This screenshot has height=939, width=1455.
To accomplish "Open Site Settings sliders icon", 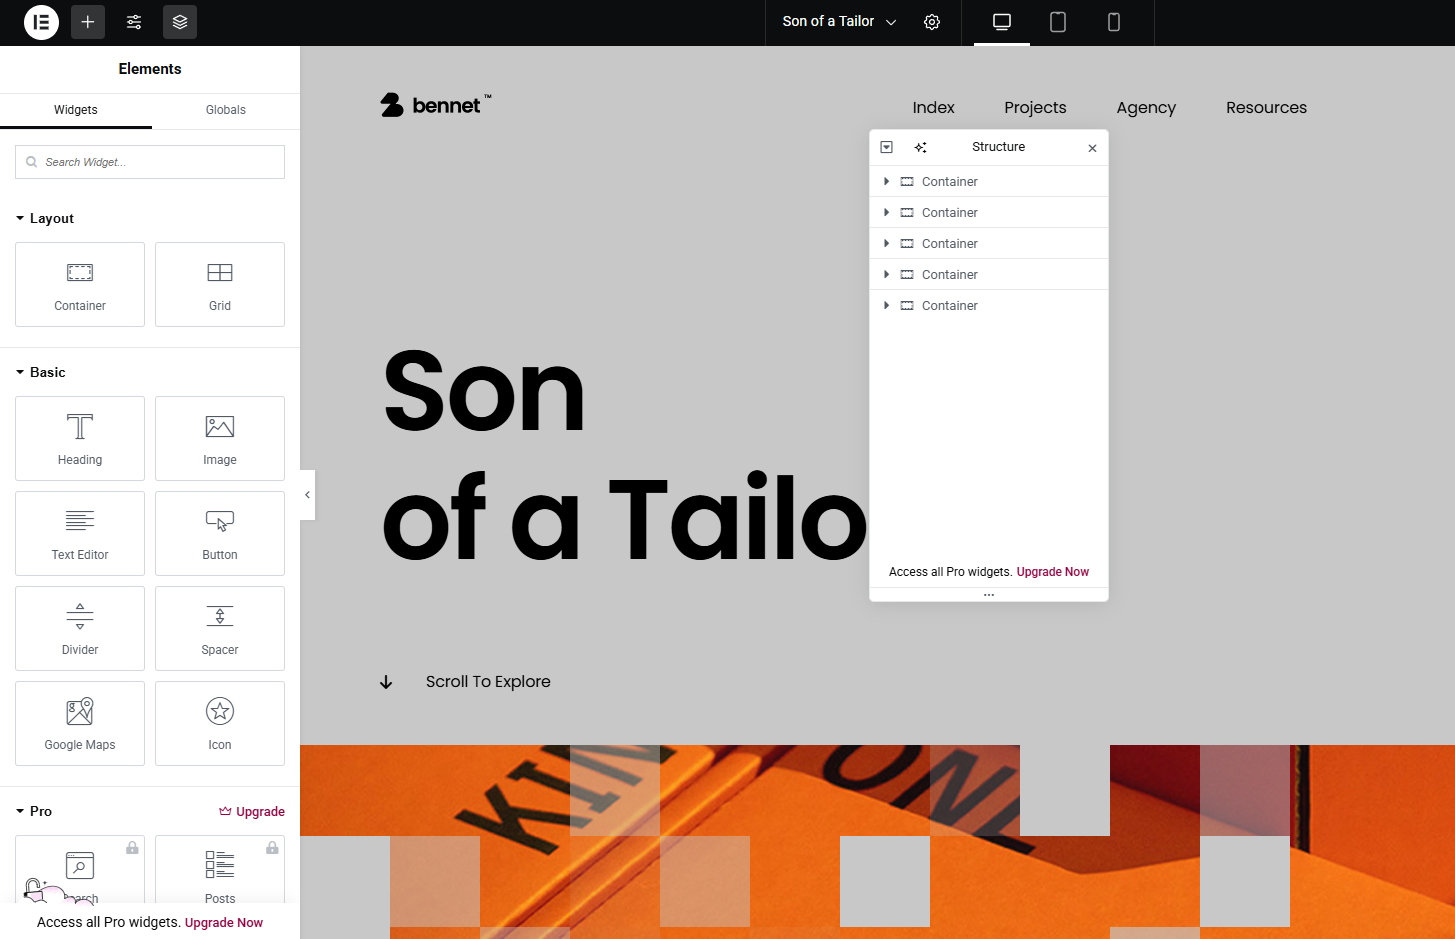I will point(134,22).
